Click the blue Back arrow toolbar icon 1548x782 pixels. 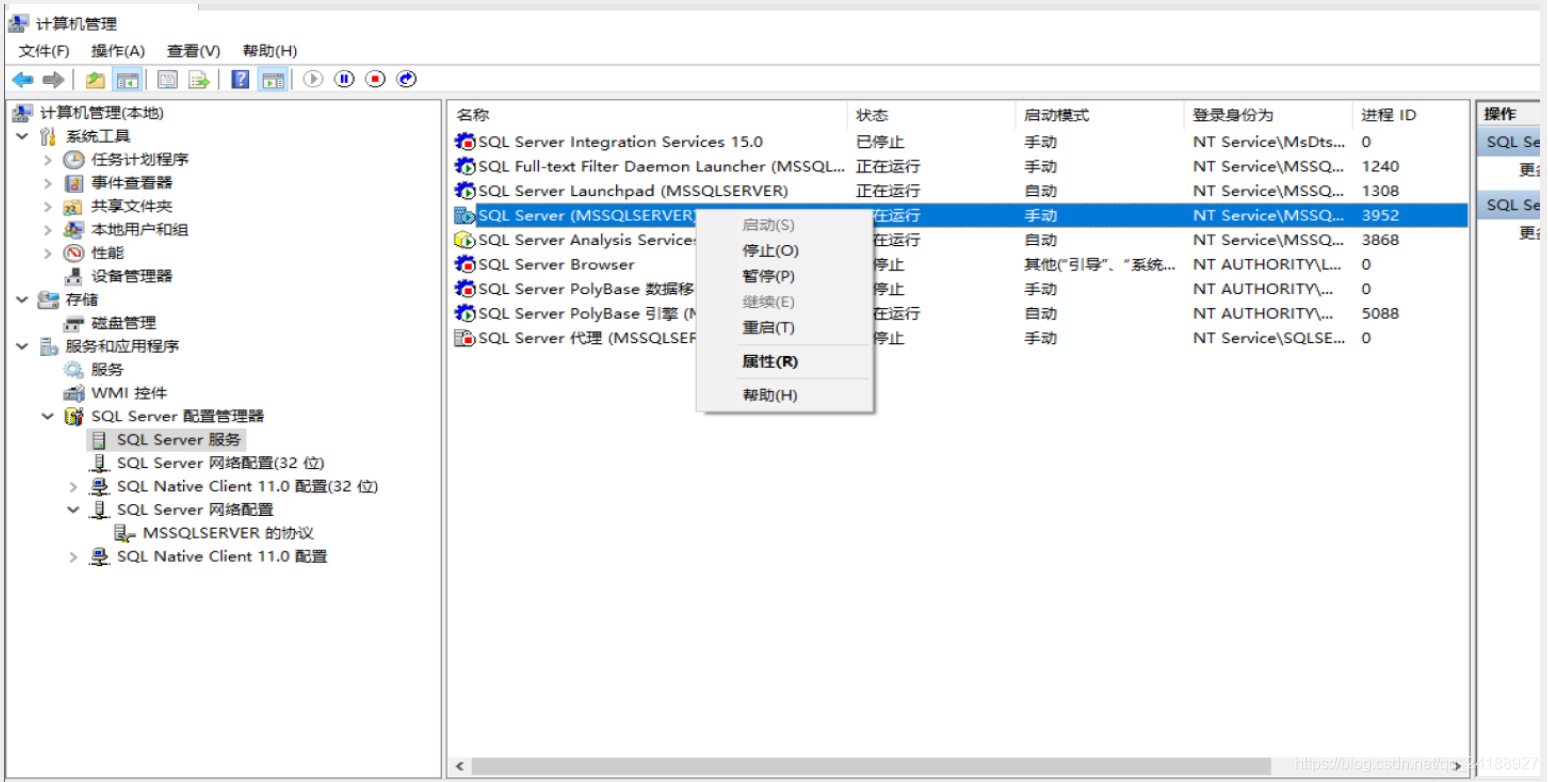click(22, 80)
